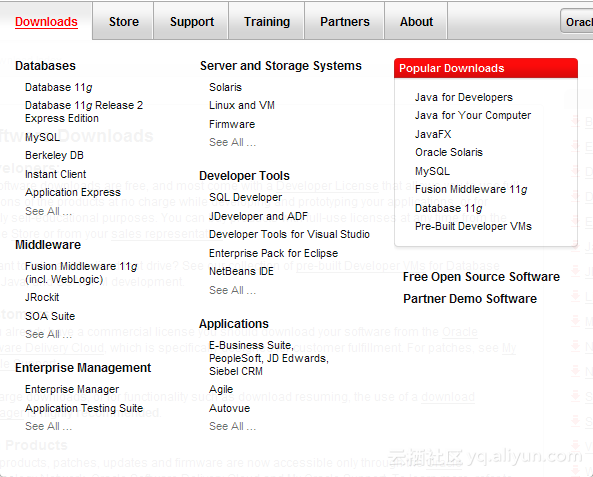Open the Downloads tab
The width and height of the screenshot is (593, 477).
click(x=46, y=22)
